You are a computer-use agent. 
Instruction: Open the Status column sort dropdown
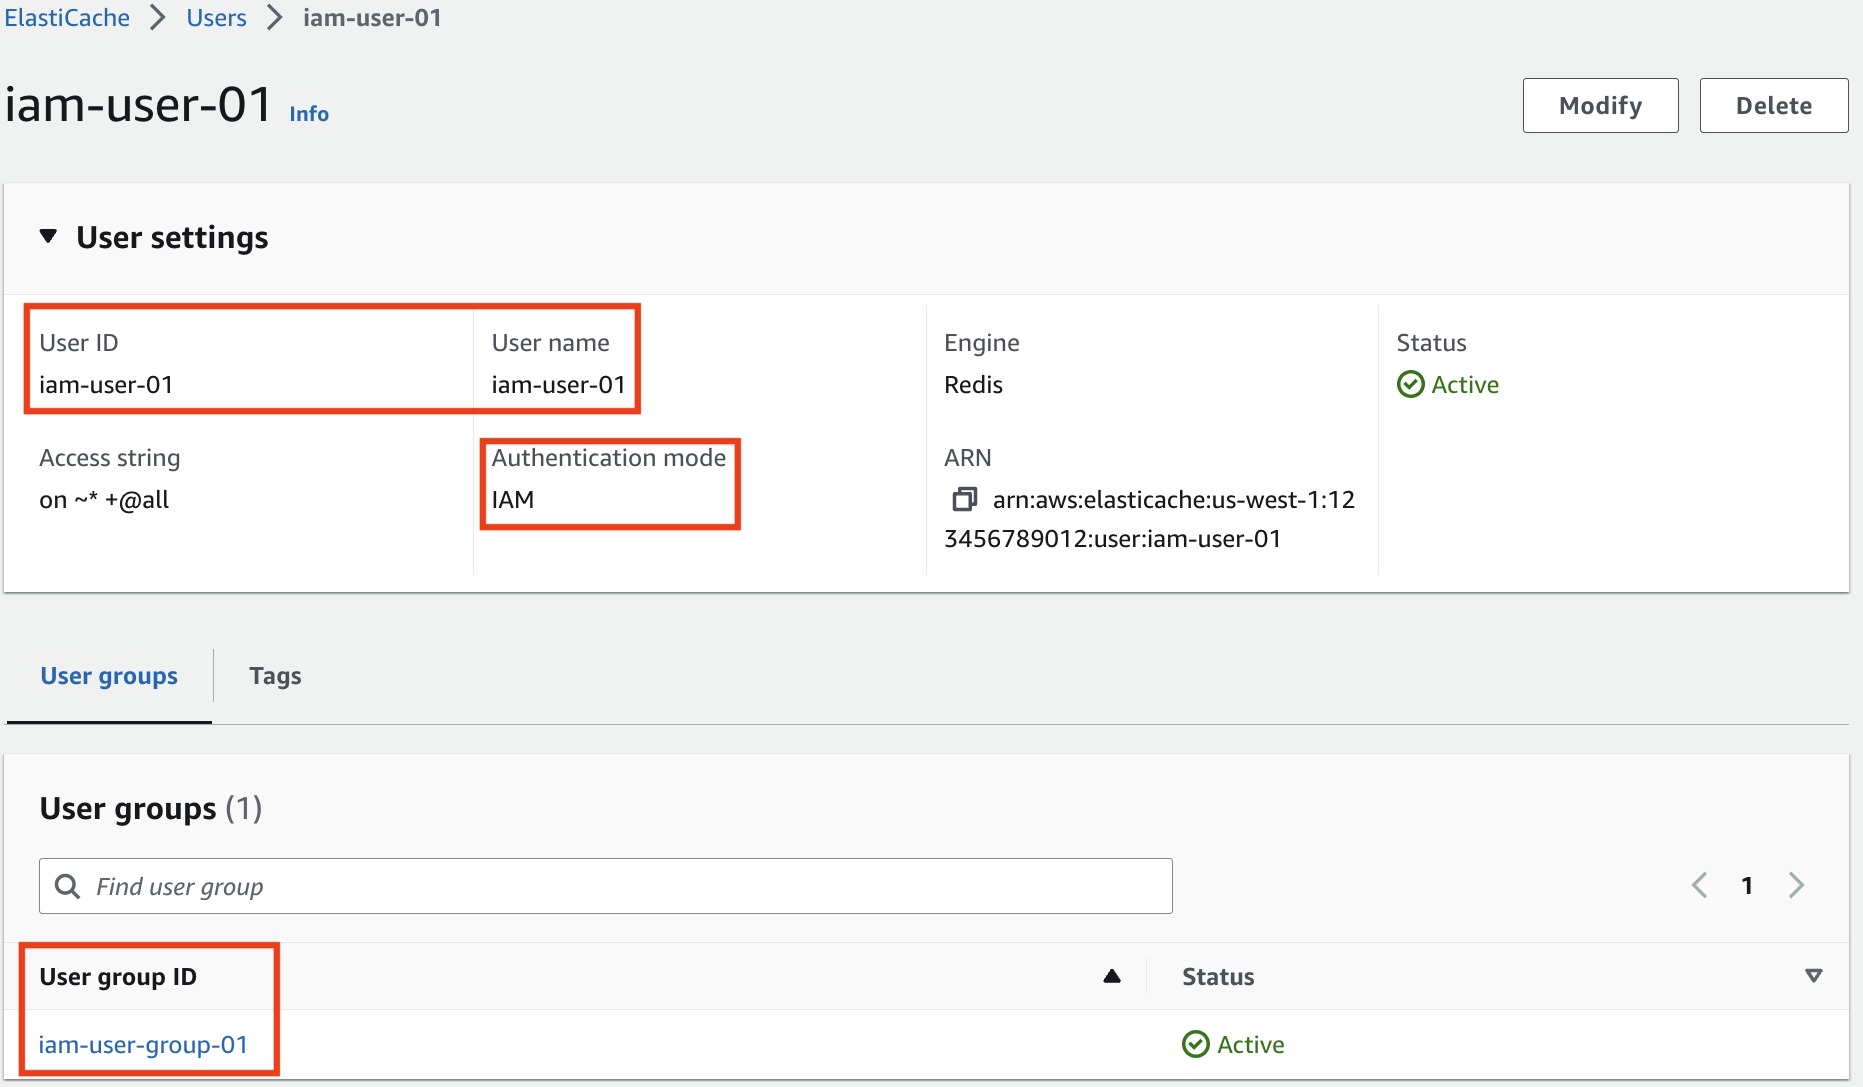click(x=1813, y=976)
